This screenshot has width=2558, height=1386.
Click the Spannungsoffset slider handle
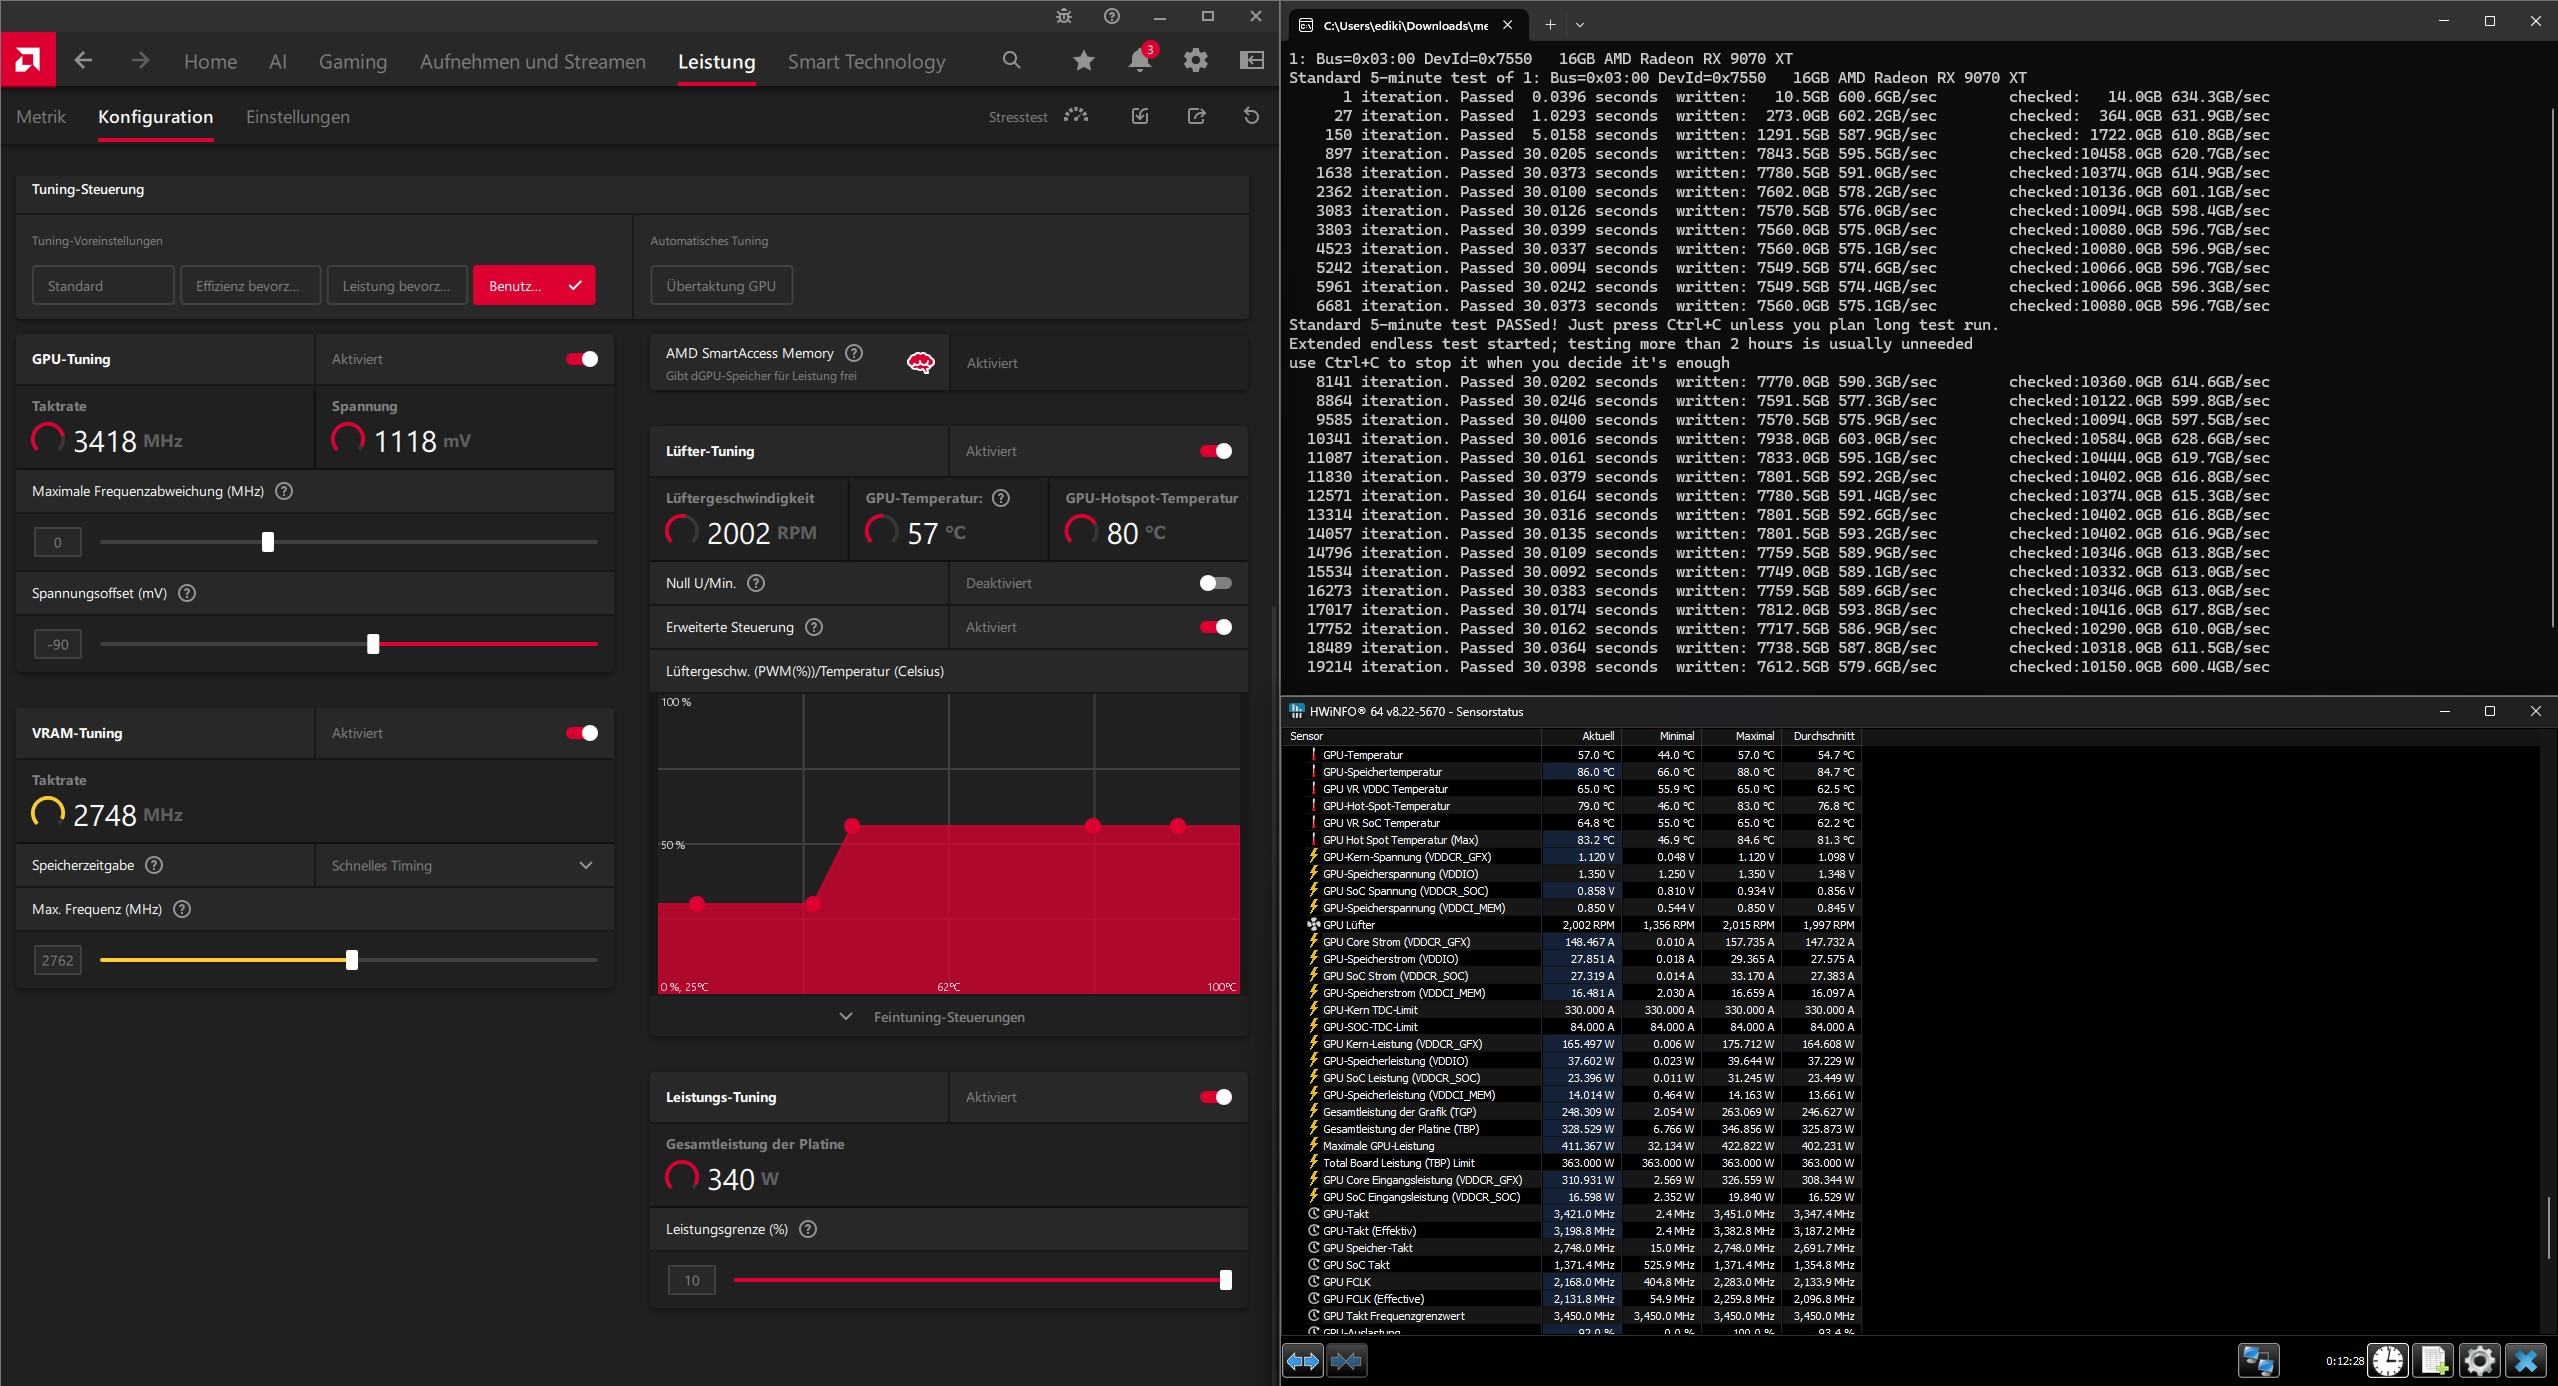tap(373, 645)
